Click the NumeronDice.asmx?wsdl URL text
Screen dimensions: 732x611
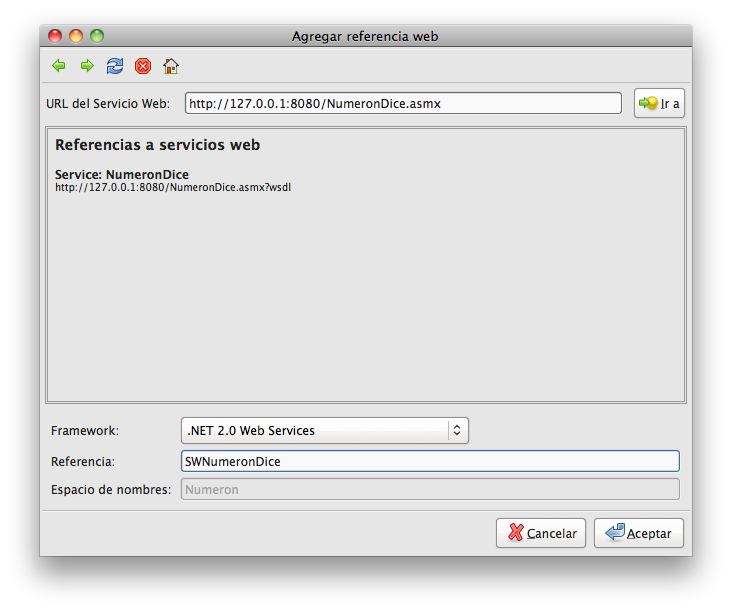(173, 188)
